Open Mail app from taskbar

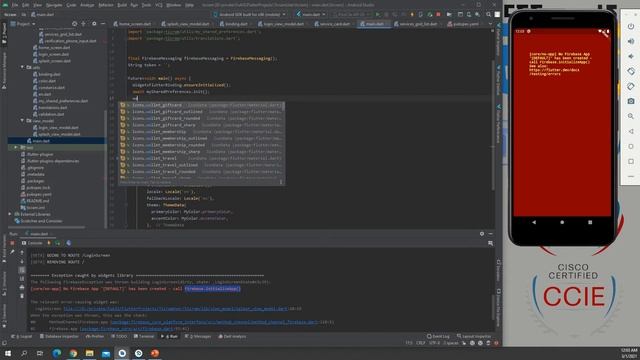pyautogui.click(x=106, y=353)
